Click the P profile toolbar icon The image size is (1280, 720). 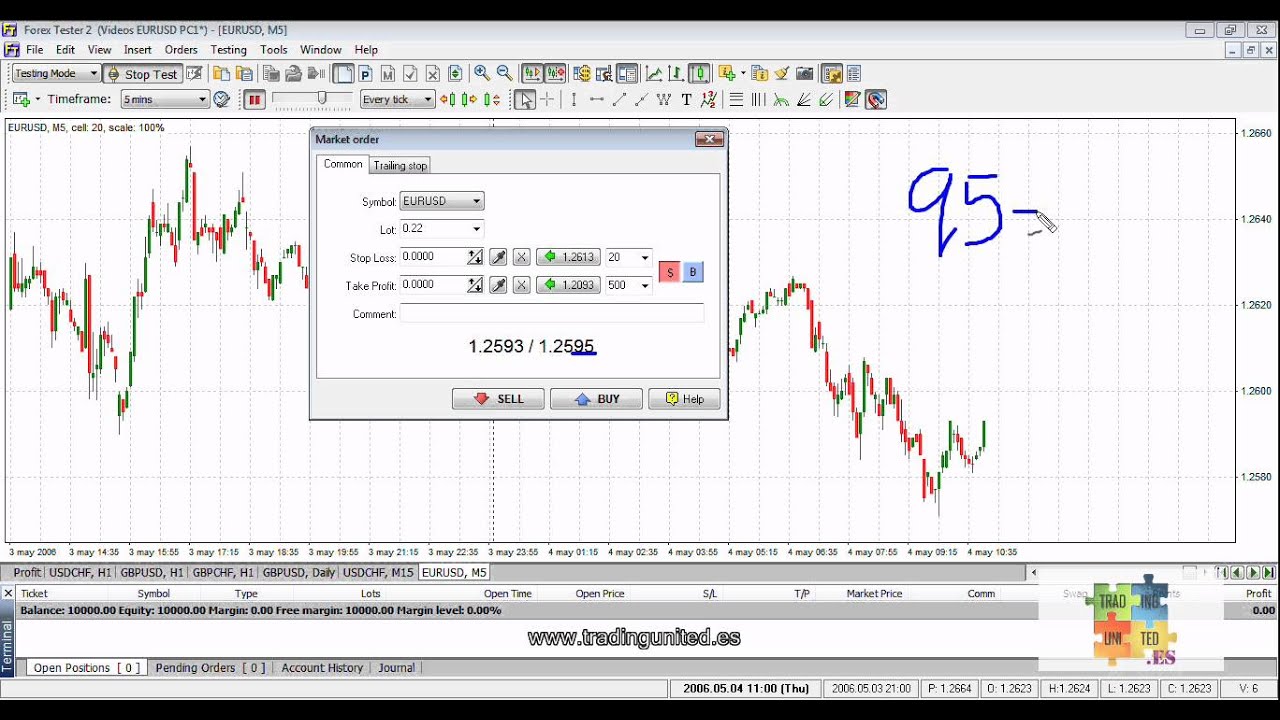pos(365,73)
